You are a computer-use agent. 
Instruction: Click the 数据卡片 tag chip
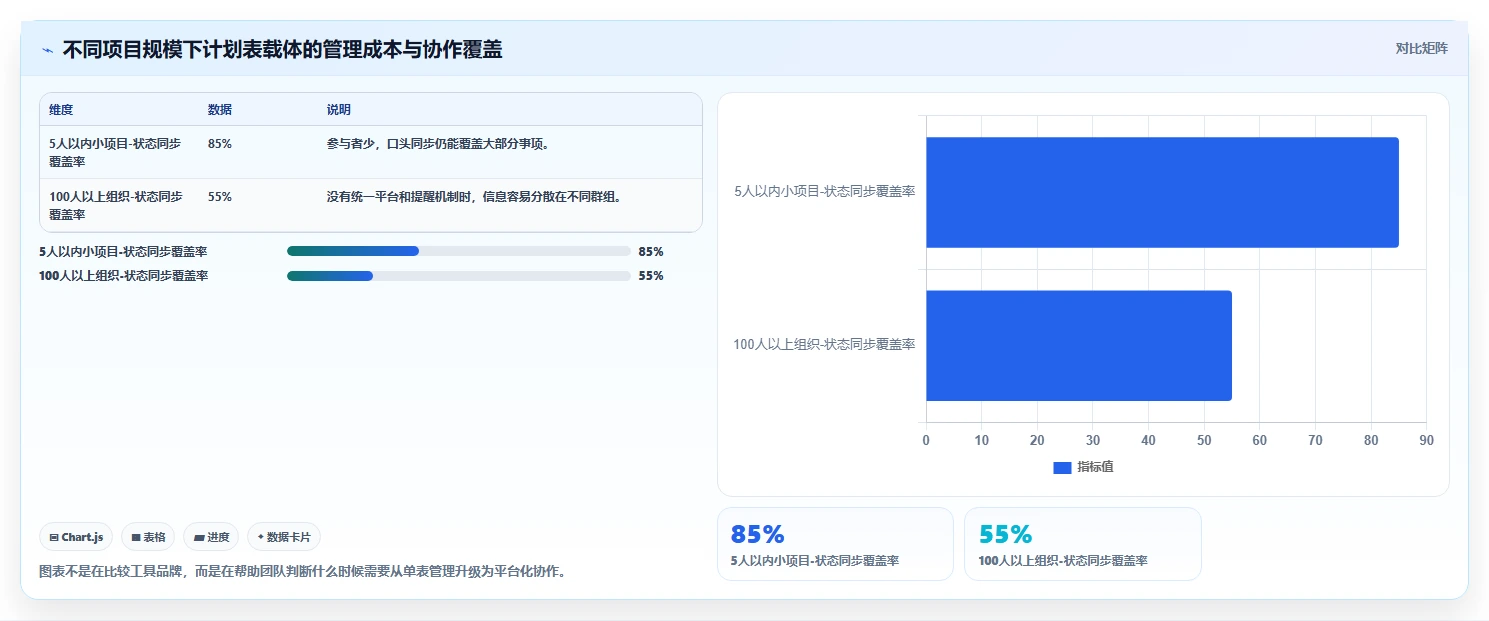[284, 537]
